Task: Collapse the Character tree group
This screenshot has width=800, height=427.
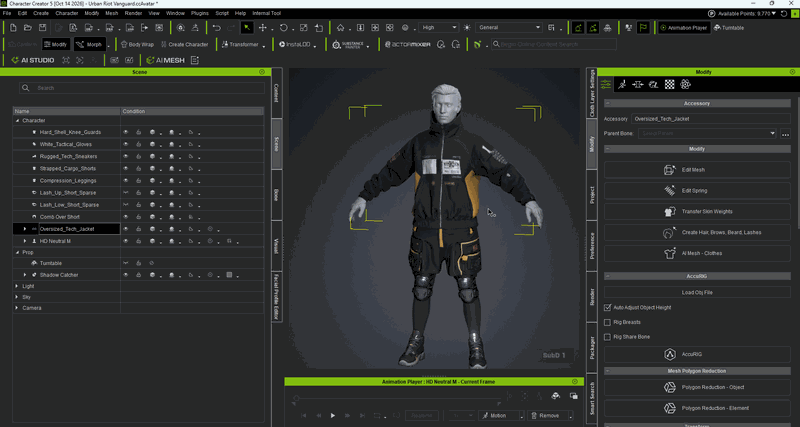Action: [17, 120]
